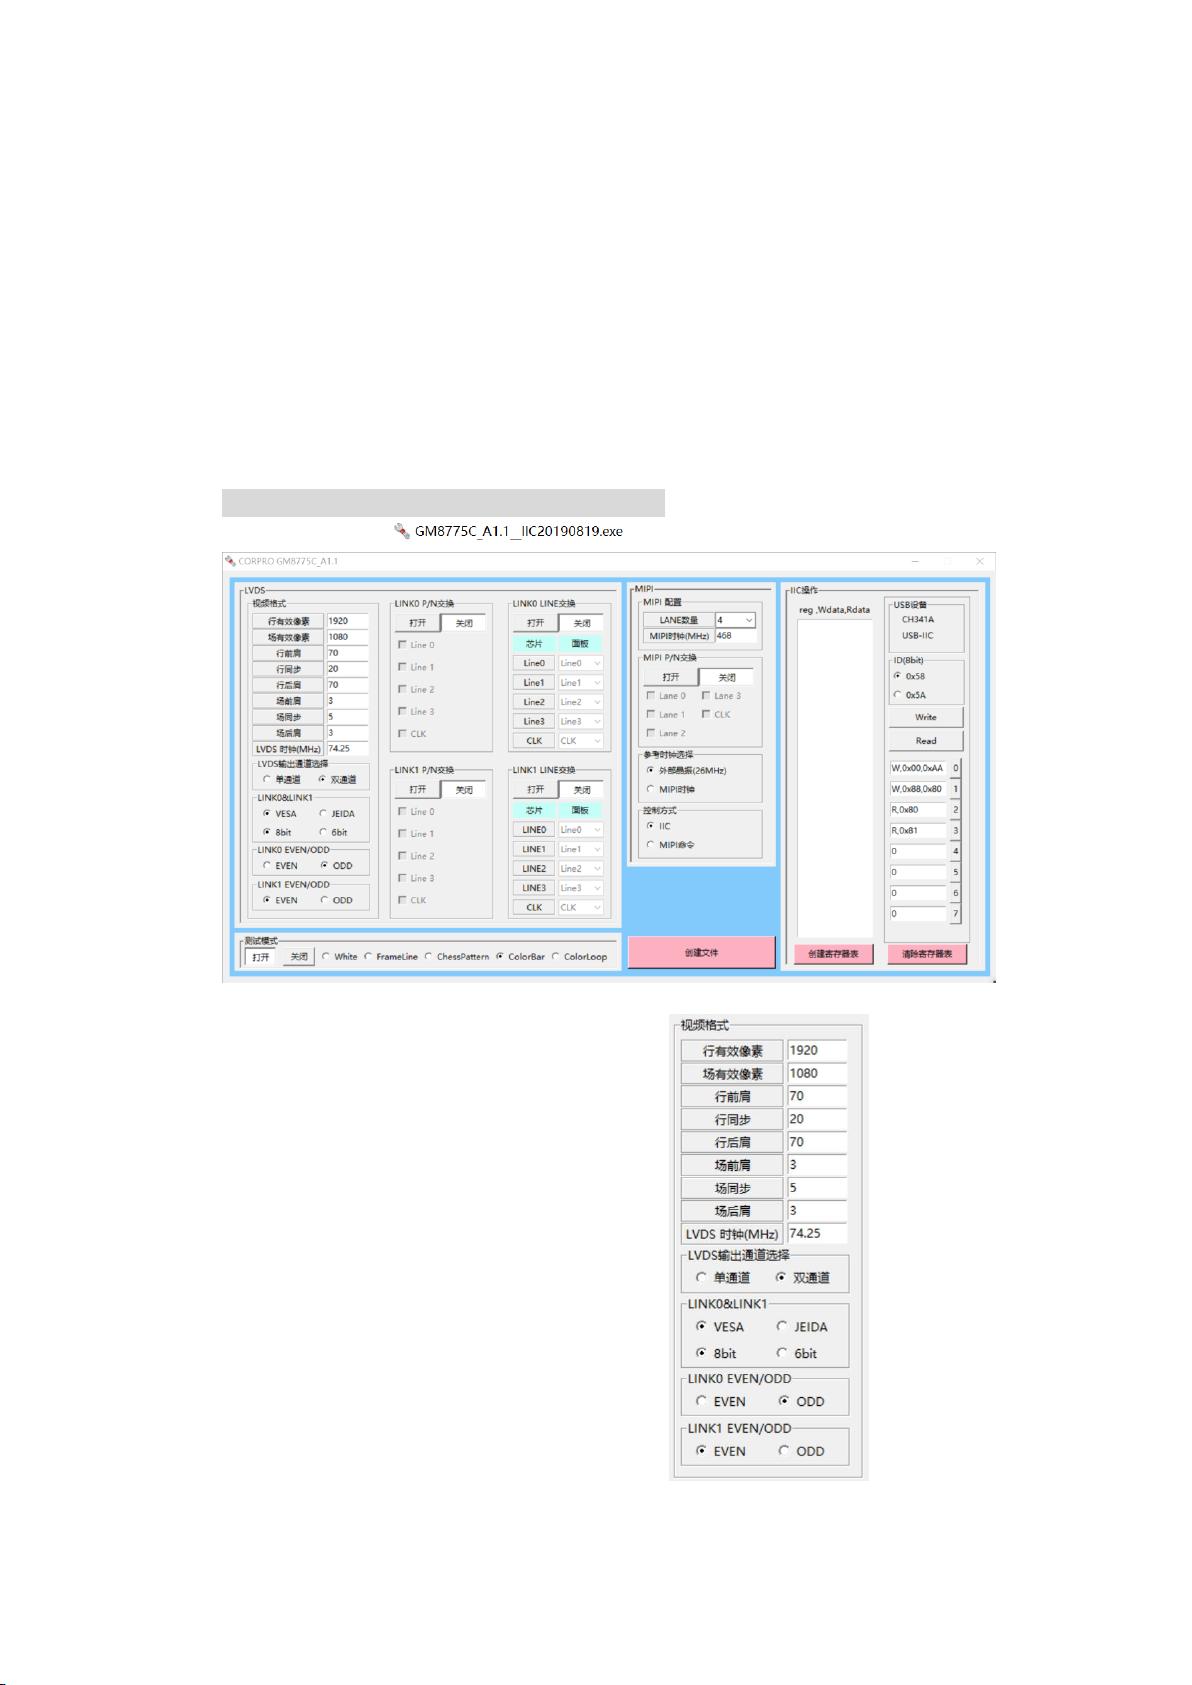Select the 0x5A device ID option
Image resolution: width=1192 pixels, height=1685 pixels.
point(897,695)
